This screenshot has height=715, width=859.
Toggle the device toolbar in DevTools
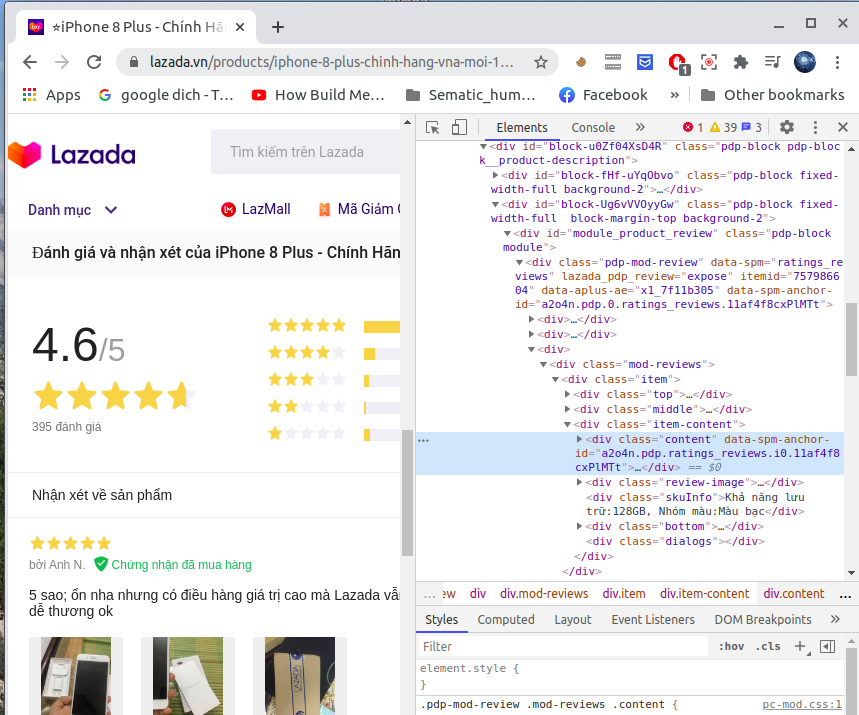point(459,128)
